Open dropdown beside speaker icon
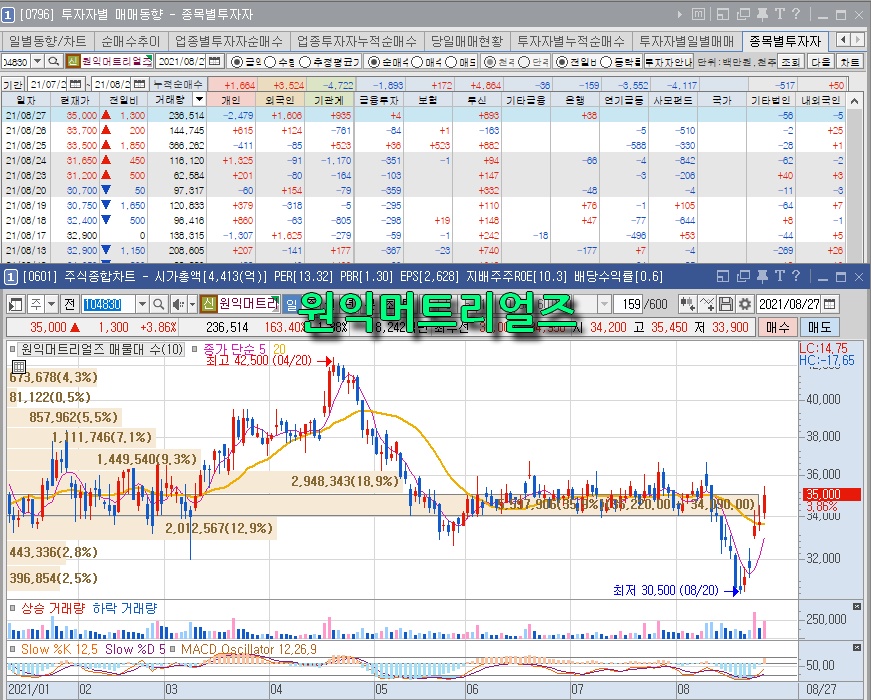Viewport: 871px width, 700px height. [192, 304]
